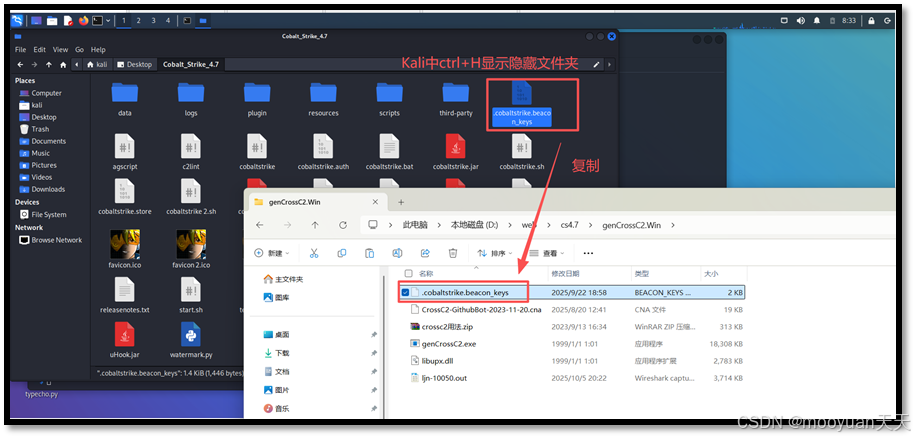Select Documents in Thunar sidebar
The image size is (915, 438).
point(42,141)
